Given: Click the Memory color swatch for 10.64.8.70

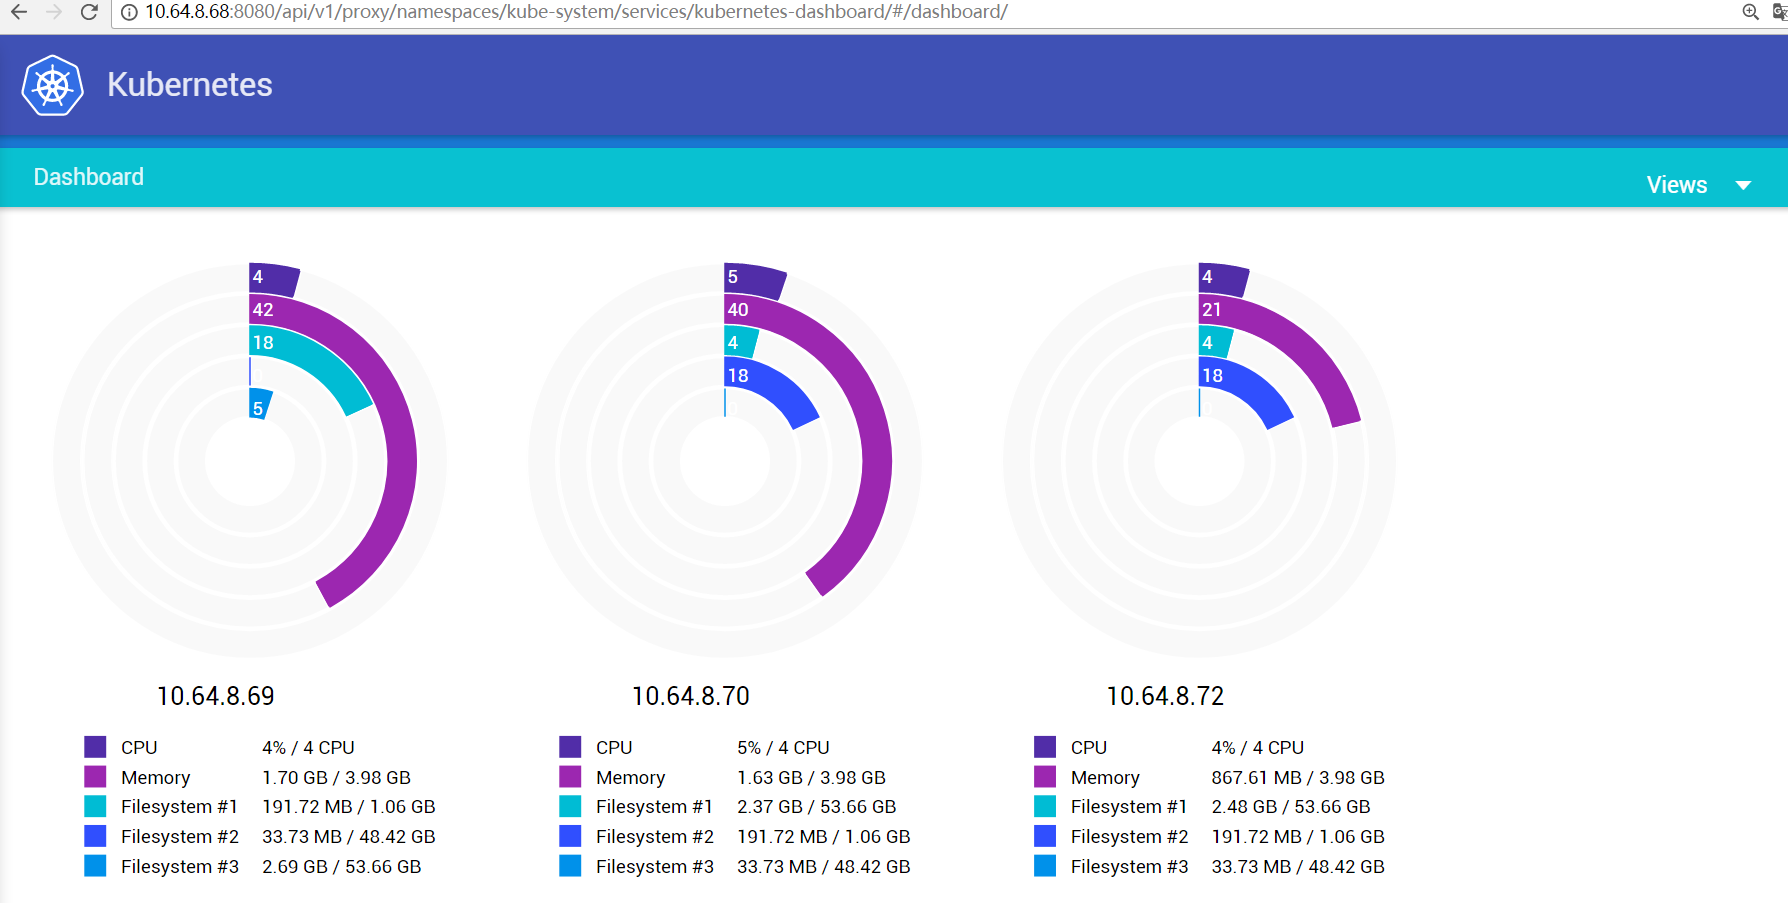Looking at the screenshot, I should [570, 777].
